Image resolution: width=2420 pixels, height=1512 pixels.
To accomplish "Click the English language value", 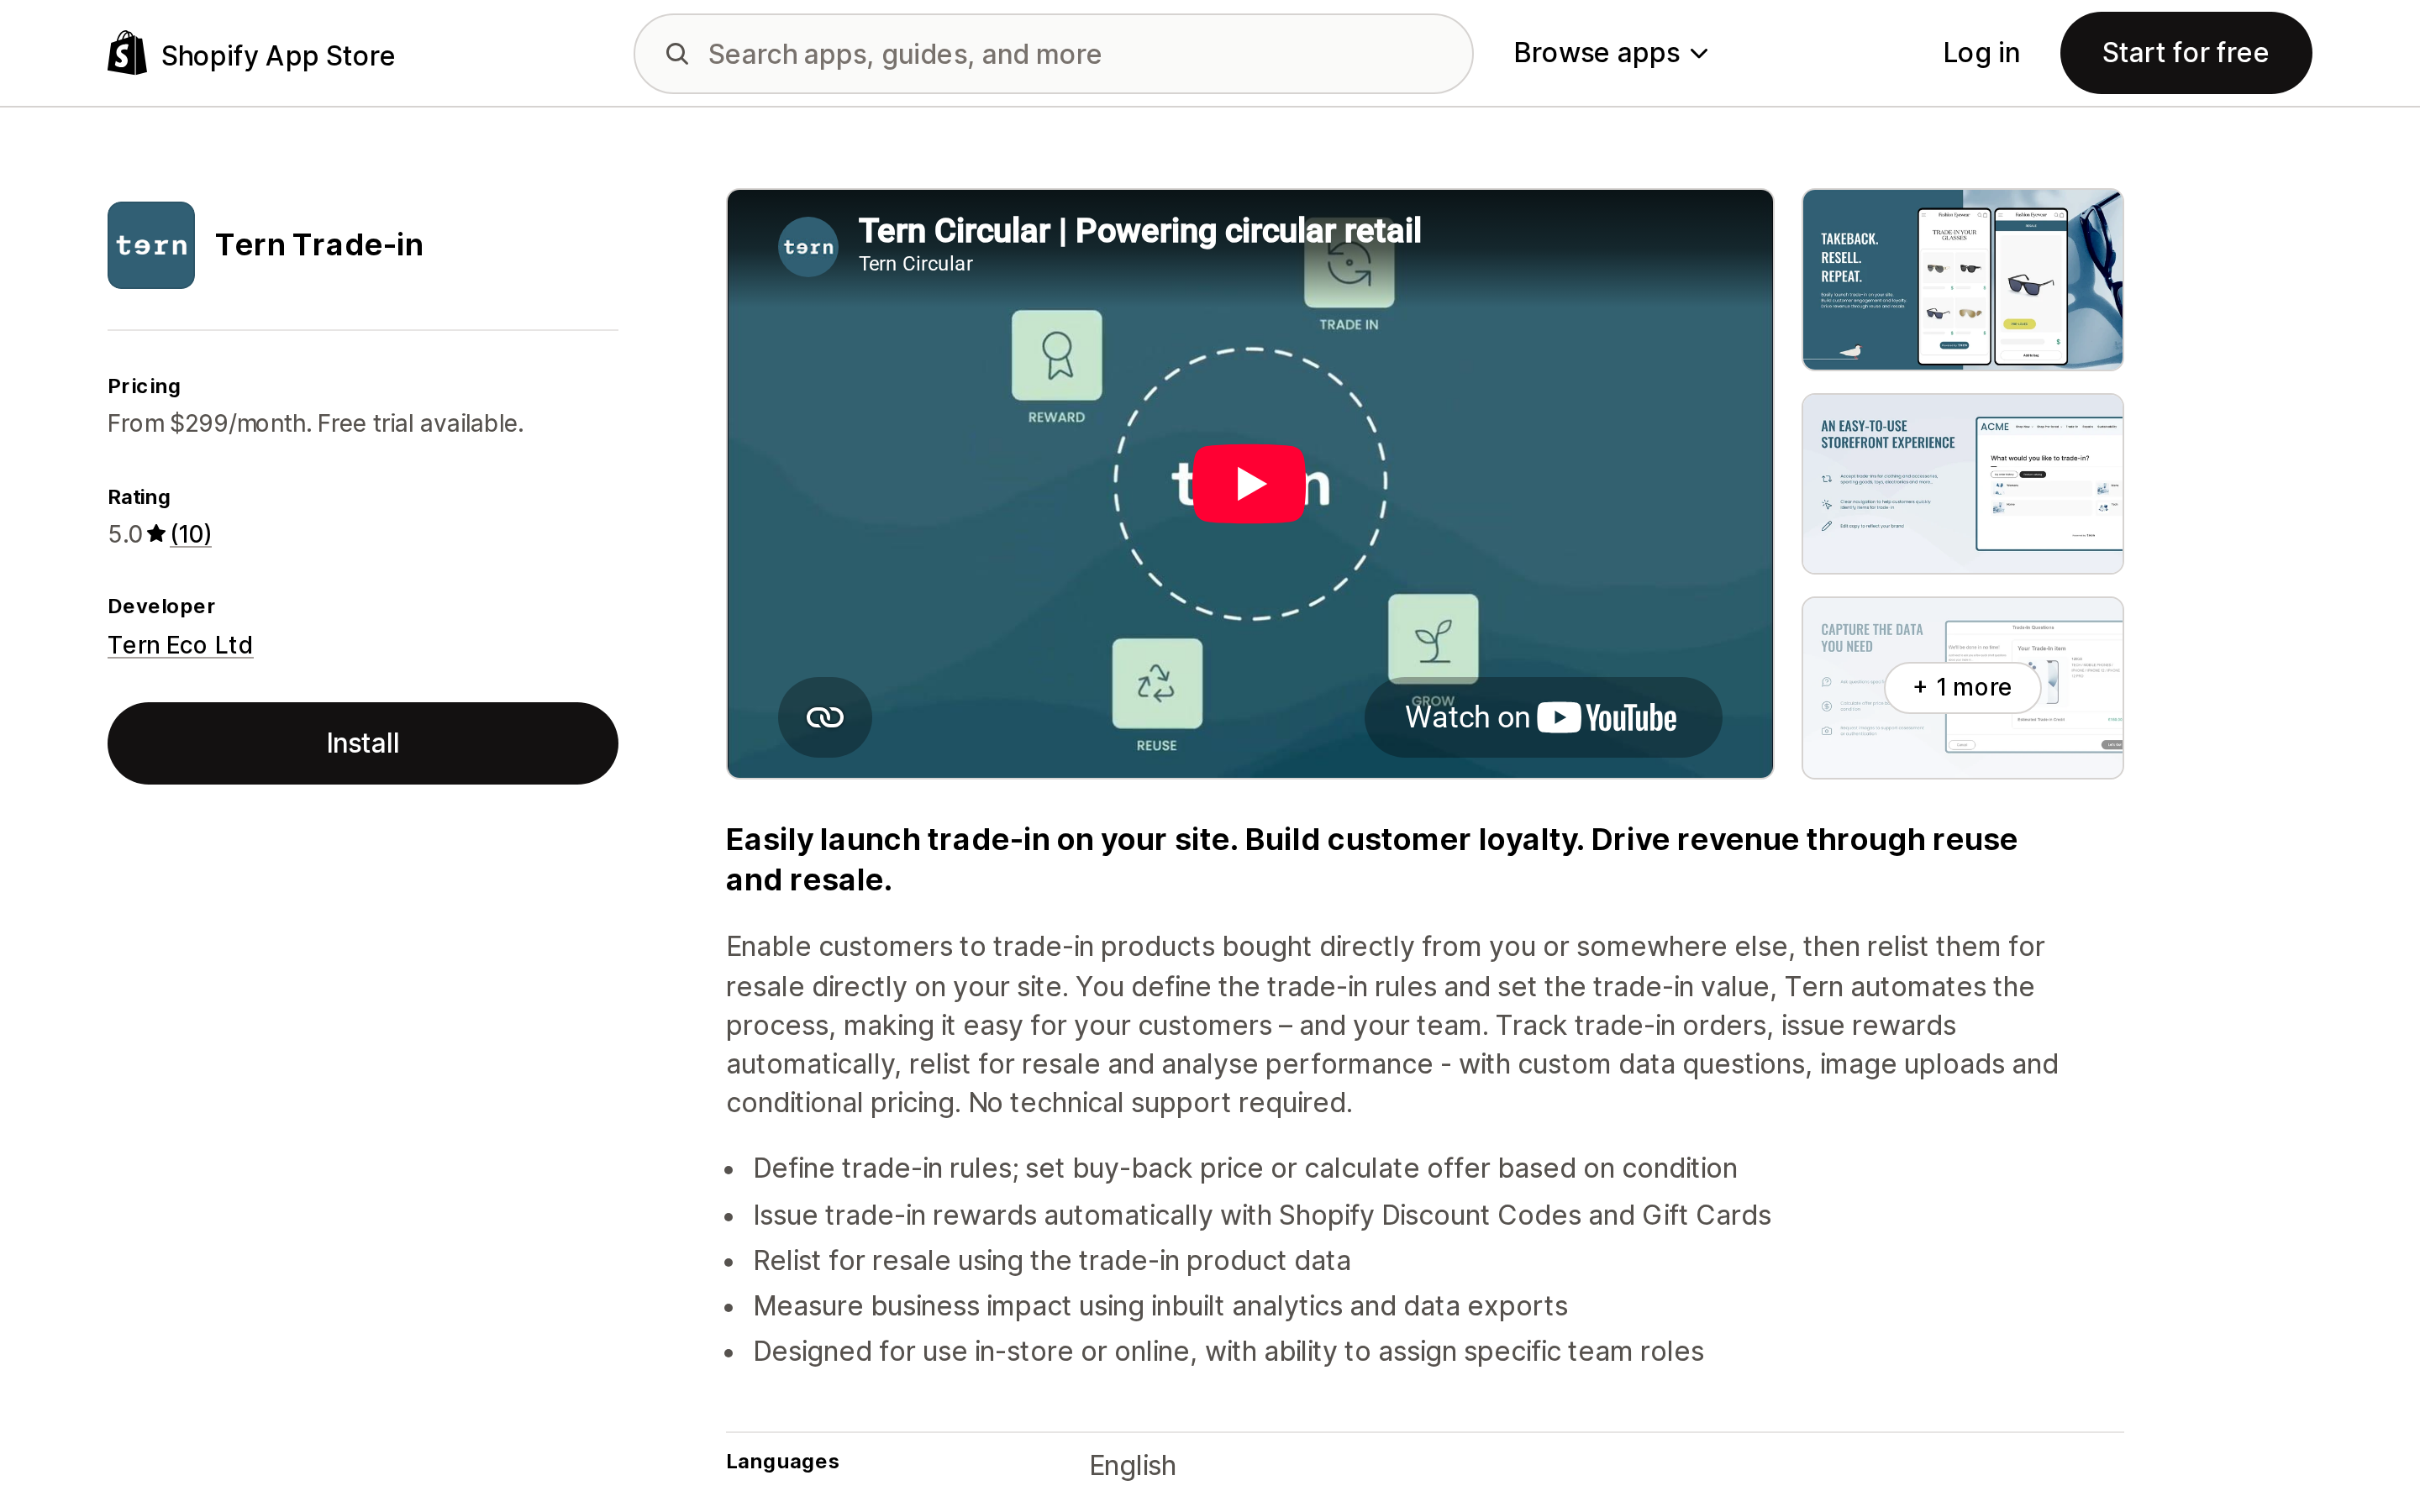I will click(1132, 1466).
